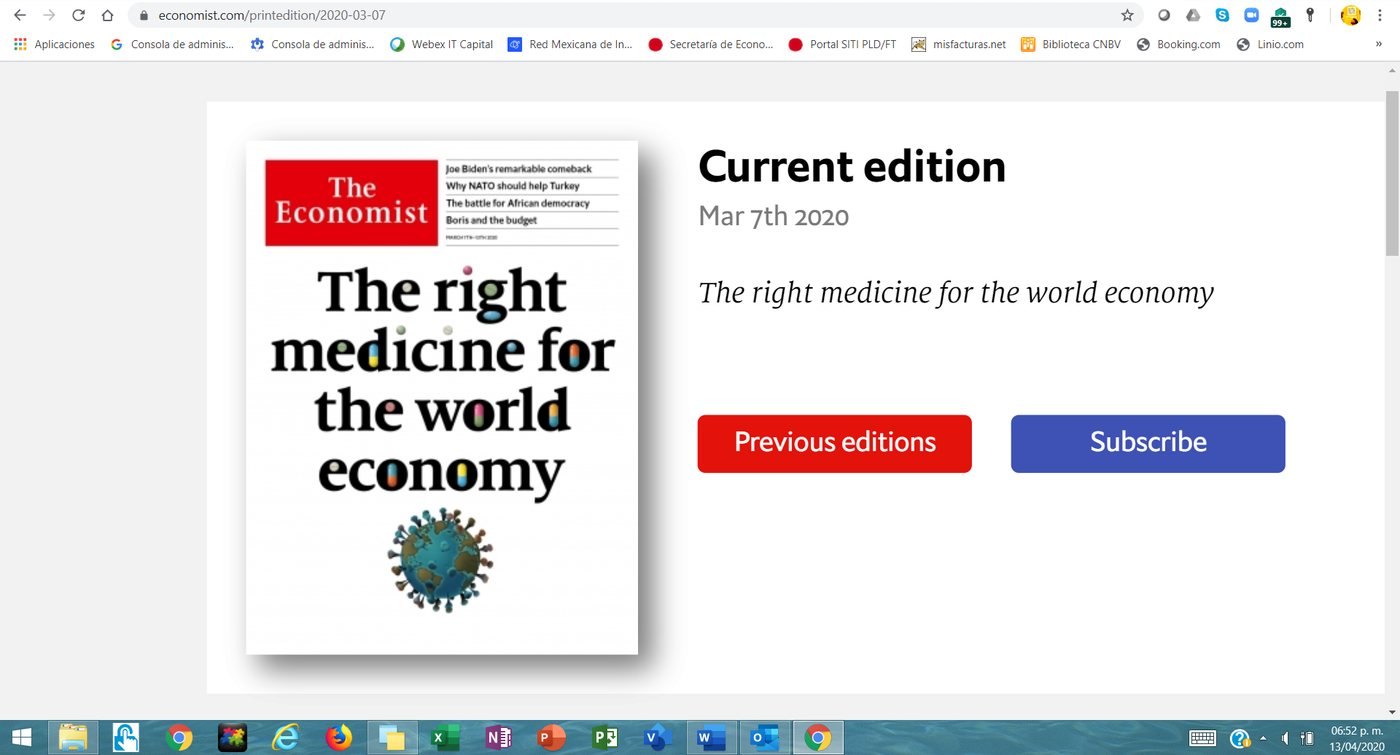Image resolution: width=1400 pixels, height=755 pixels.
Task: Click the key extension icon
Action: coord(1309,15)
